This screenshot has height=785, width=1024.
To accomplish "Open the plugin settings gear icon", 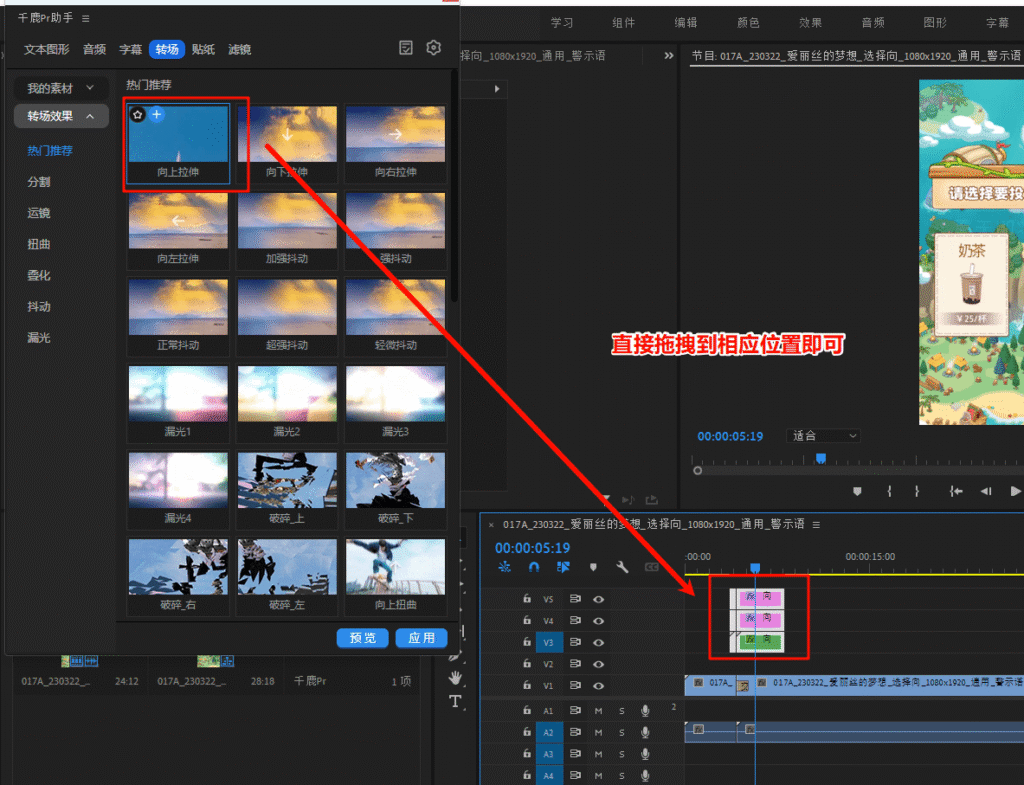I will (433, 48).
